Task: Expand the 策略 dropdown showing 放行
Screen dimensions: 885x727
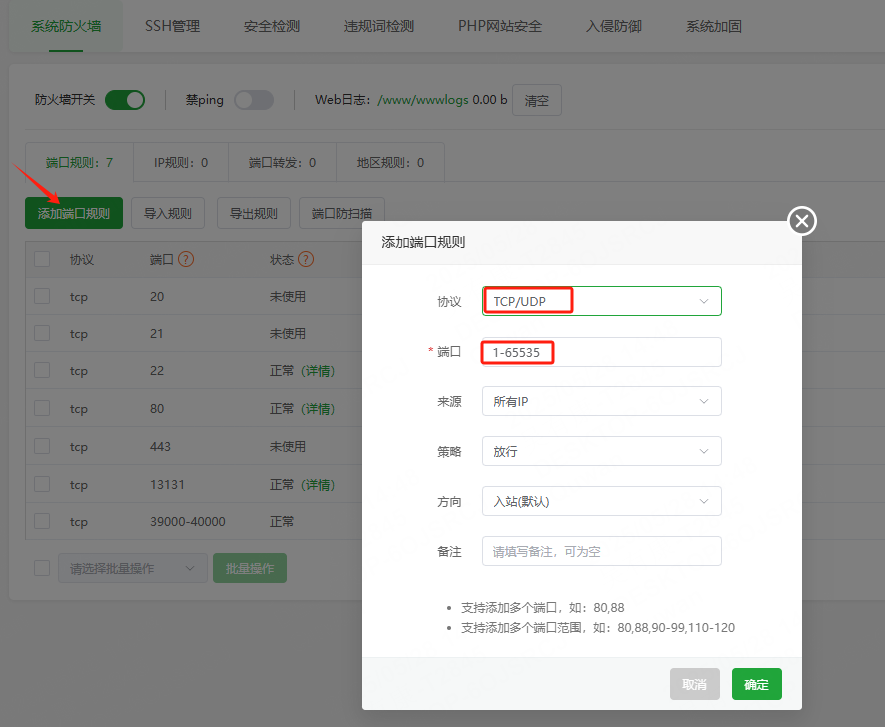Action: [x=601, y=451]
